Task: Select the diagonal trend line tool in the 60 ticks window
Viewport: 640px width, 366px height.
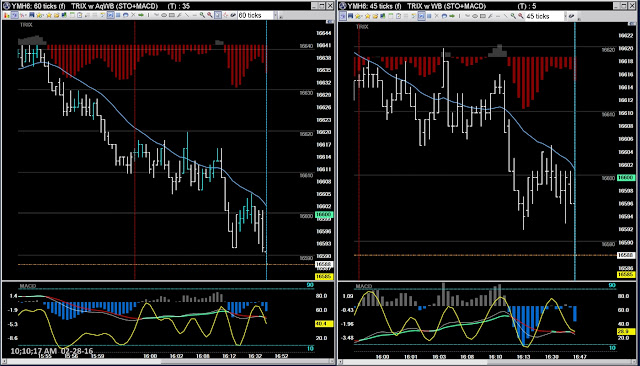Action: click(x=187, y=15)
